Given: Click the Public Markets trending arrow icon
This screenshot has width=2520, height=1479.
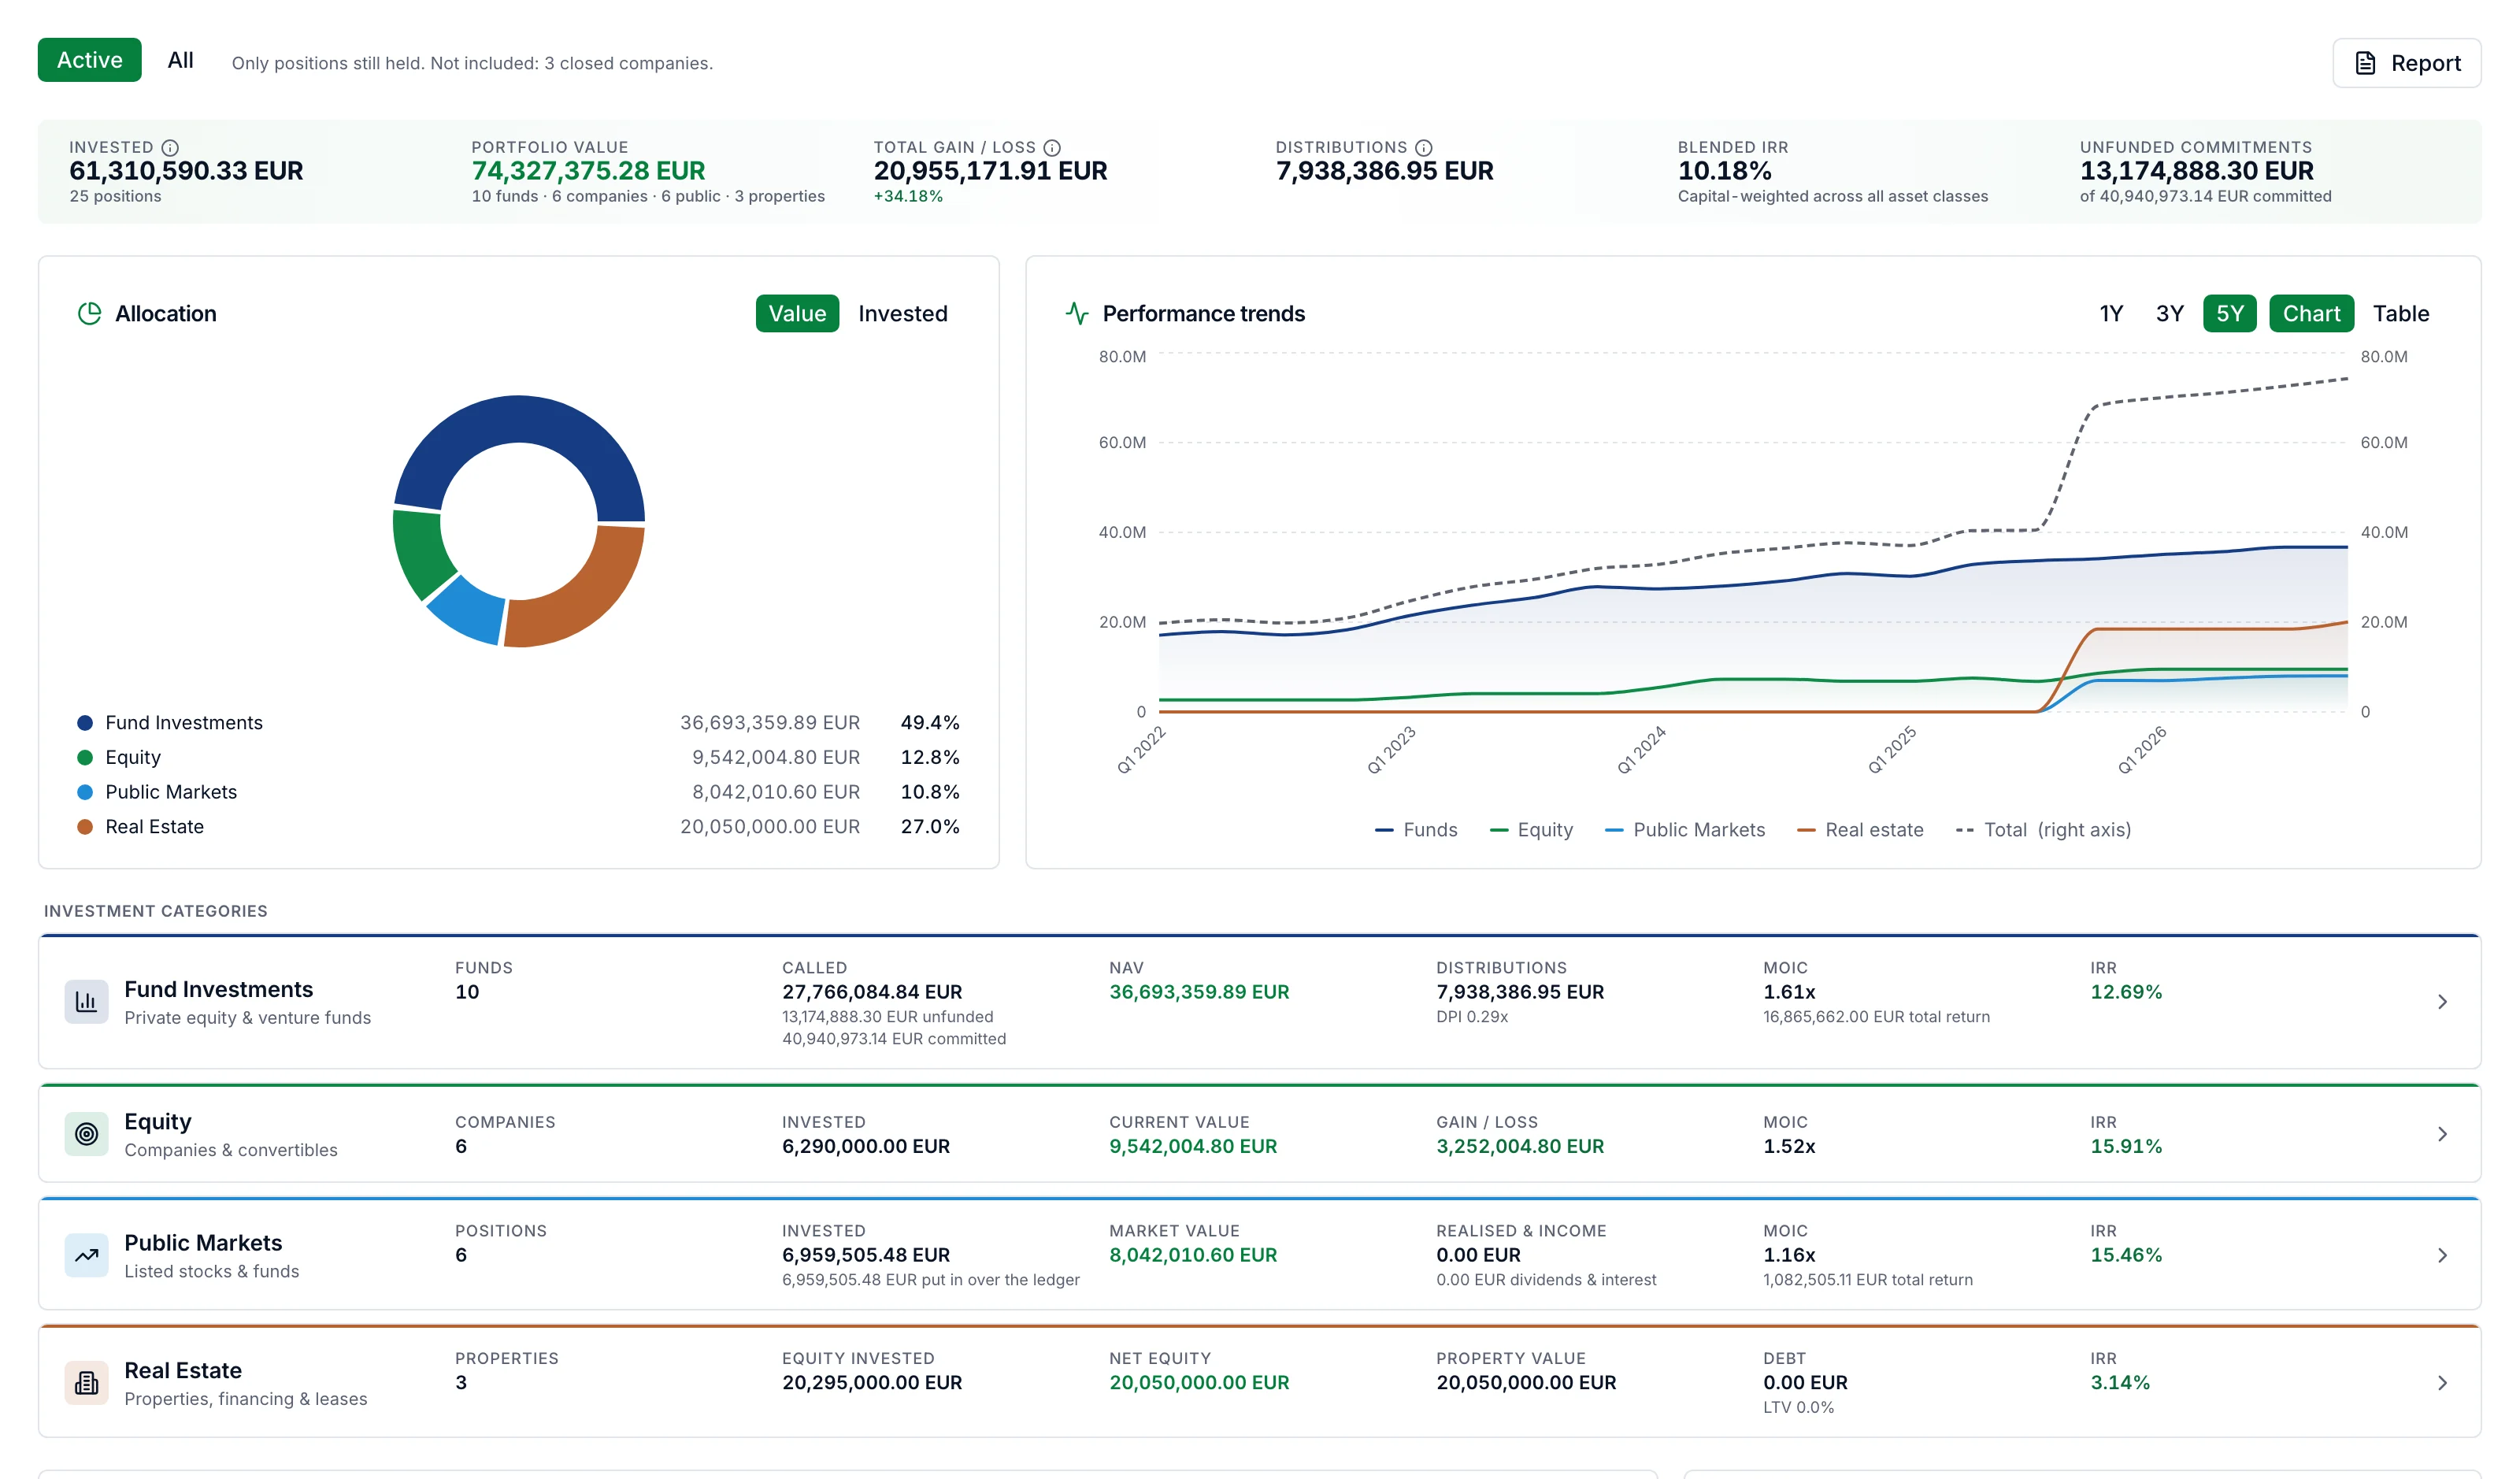Looking at the screenshot, I should click(87, 1255).
